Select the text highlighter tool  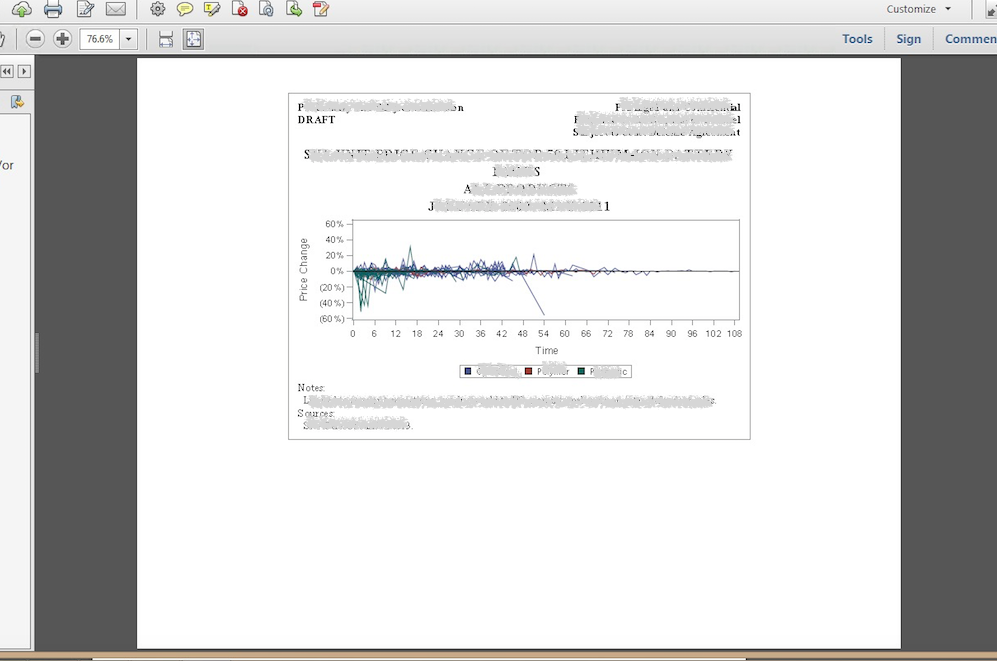(x=211, y=10)
